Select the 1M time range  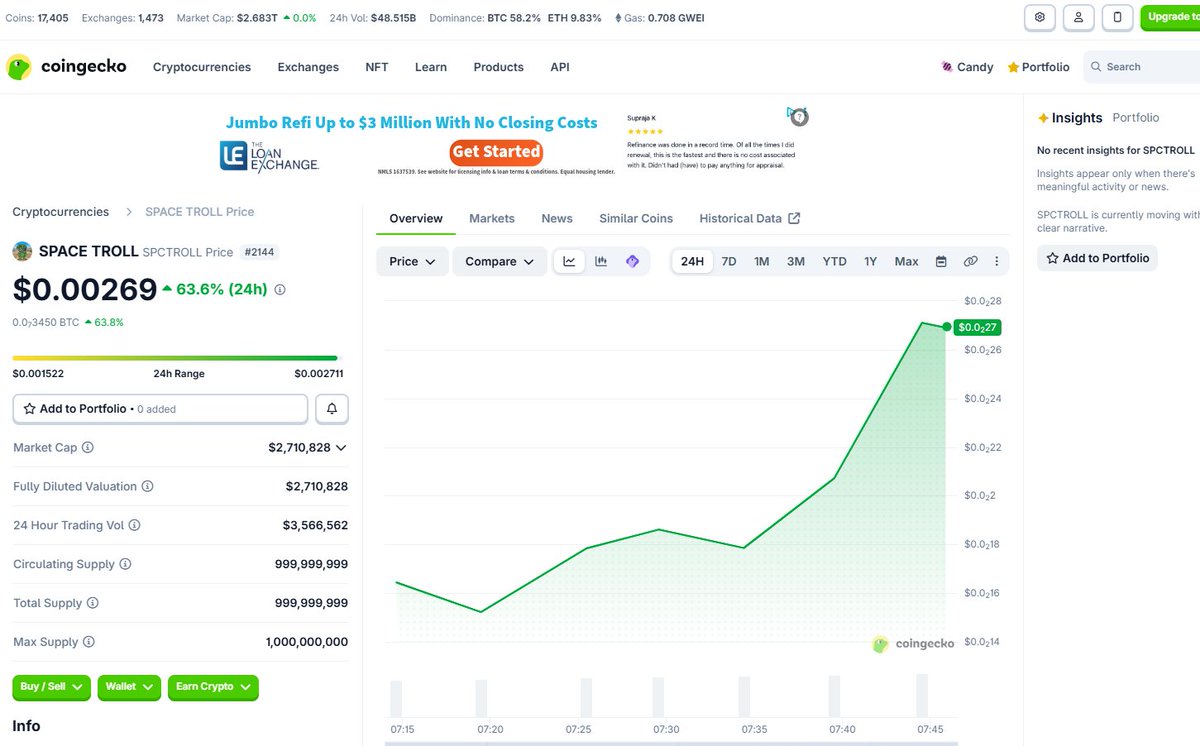[762, 261]
